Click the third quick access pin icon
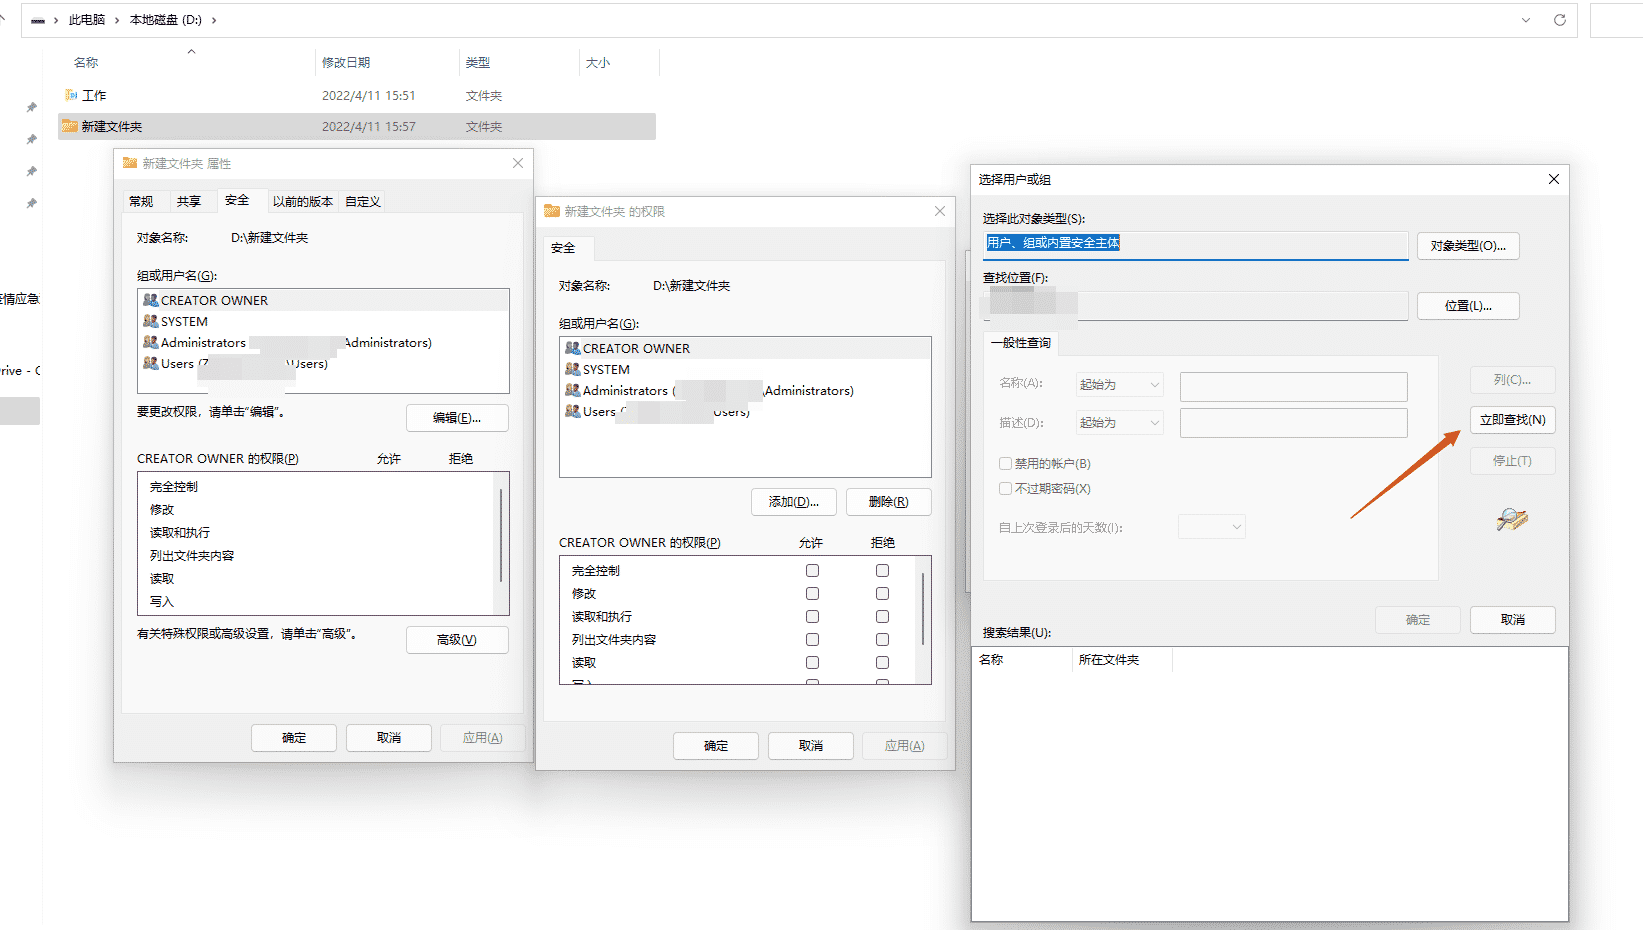This screenshot has height=930, width=1643. point(31,171)
